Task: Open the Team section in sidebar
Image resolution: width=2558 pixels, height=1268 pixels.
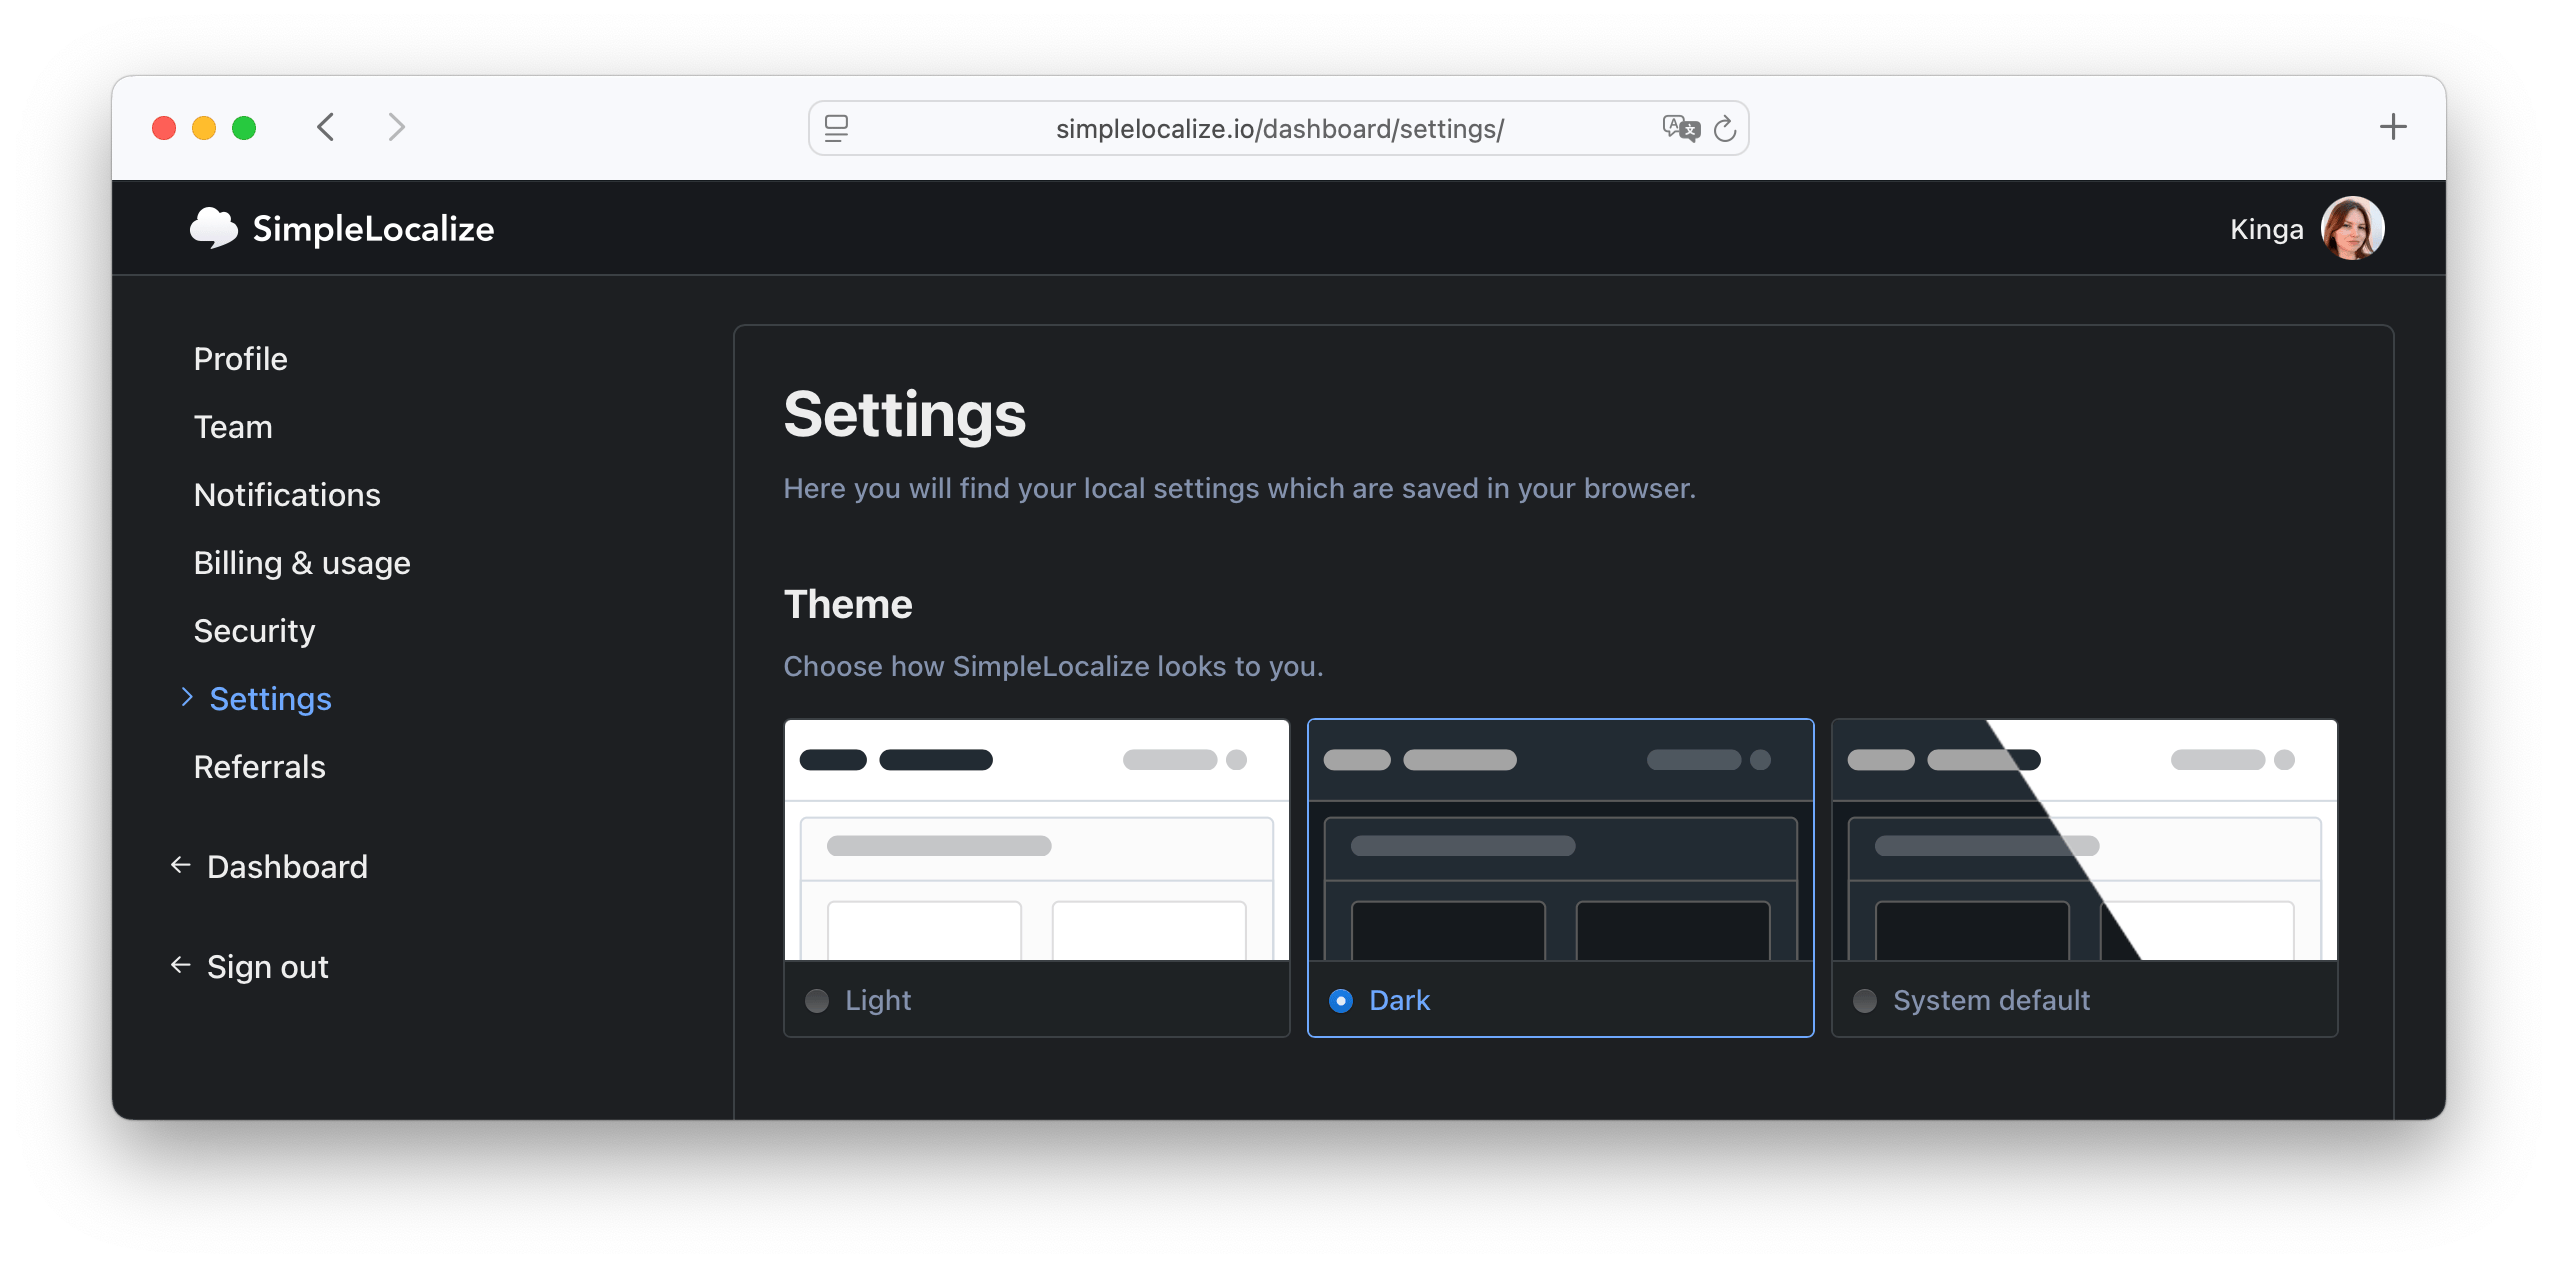Action: tap(233, 427)
